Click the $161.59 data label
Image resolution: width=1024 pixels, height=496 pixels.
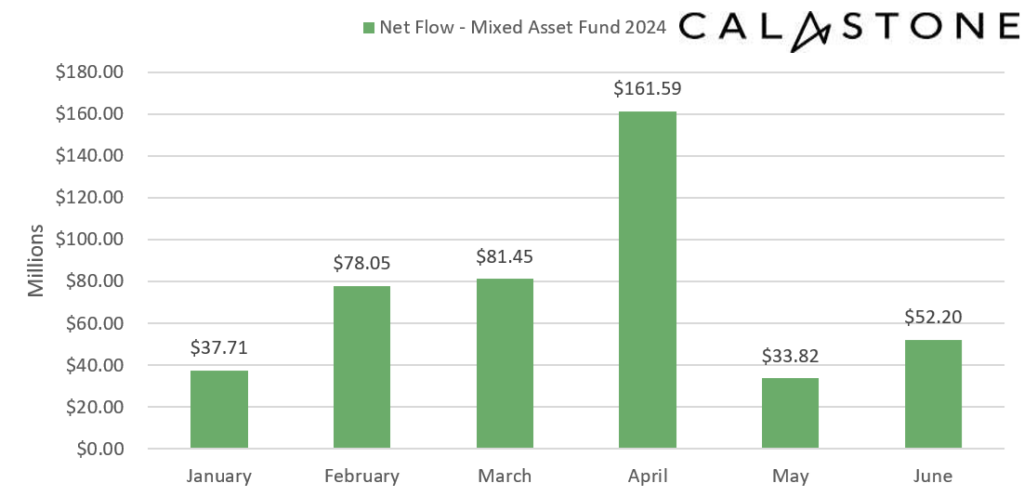(x=647, y=89)
